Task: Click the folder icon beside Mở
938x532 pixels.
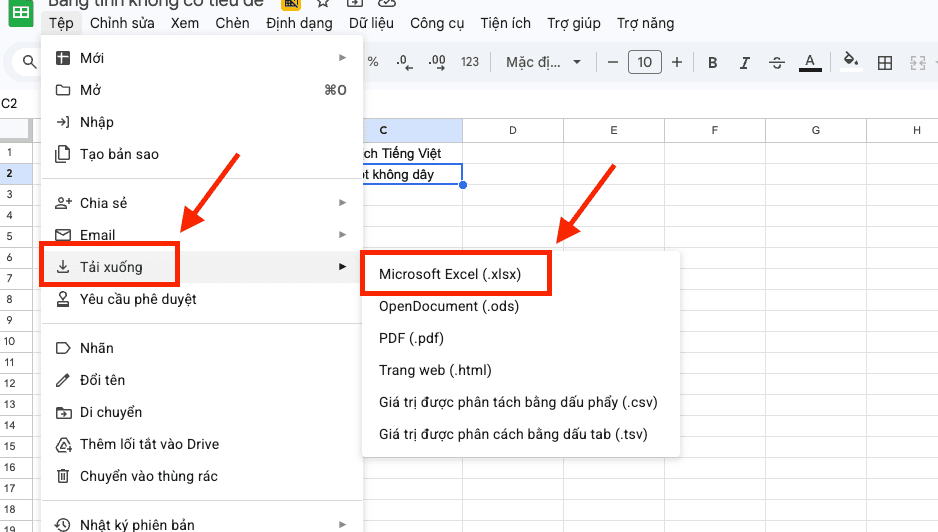Action: 63,90
